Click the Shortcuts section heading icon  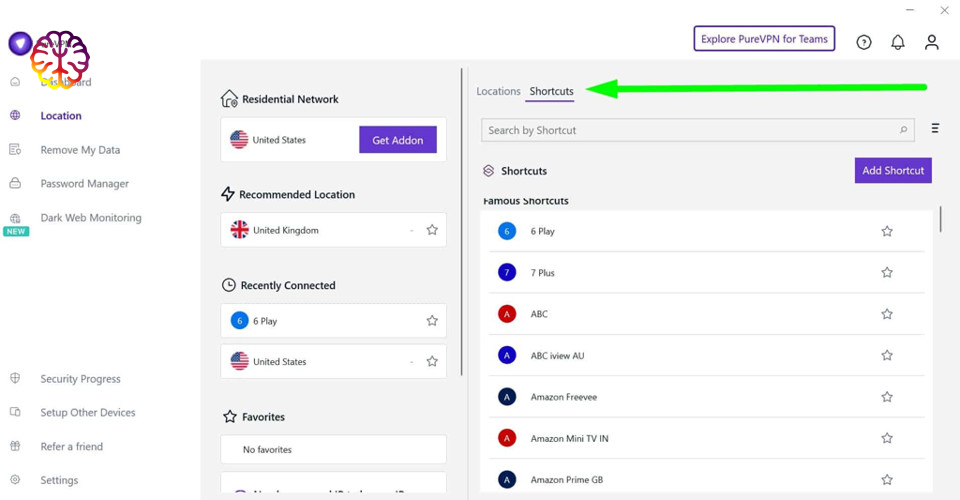tap(488, 171)
